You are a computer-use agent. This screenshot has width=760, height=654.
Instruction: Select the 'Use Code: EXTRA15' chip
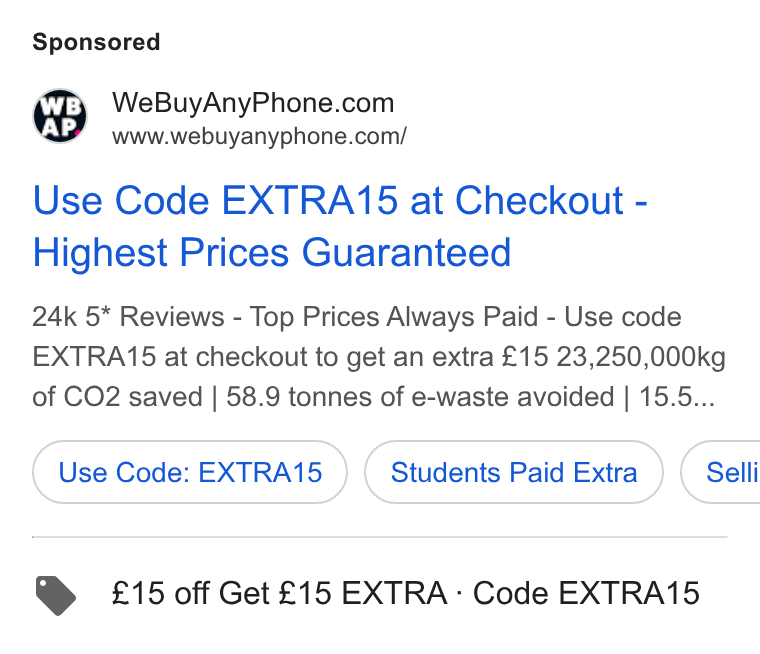[190, 472]
